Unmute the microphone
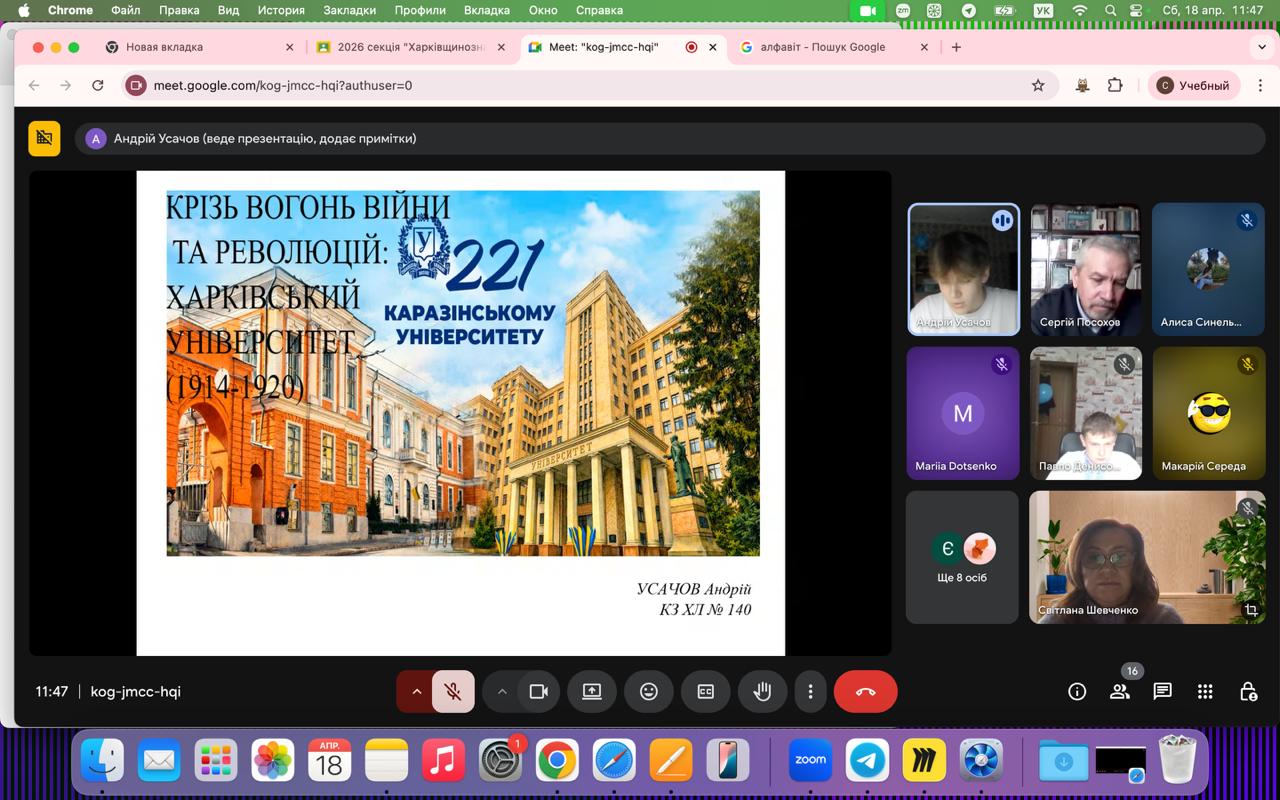The image size is (1280, 800). point(453,692)
